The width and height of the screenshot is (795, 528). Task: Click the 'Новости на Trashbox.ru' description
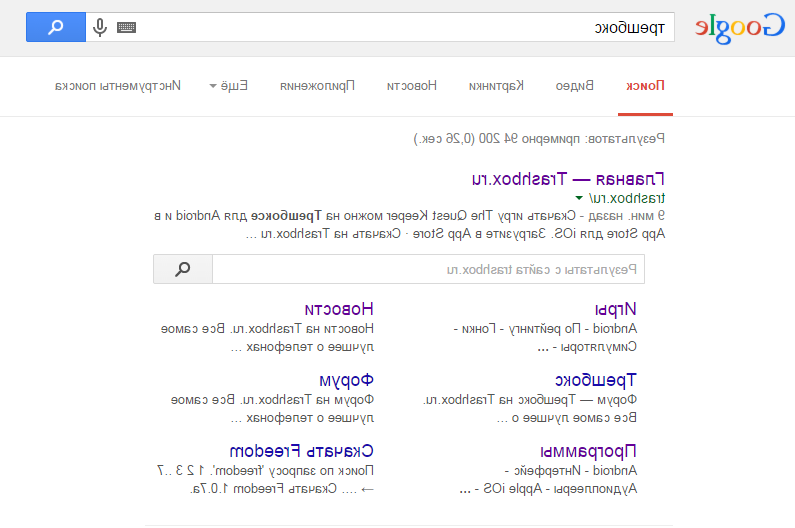(267, 338)
